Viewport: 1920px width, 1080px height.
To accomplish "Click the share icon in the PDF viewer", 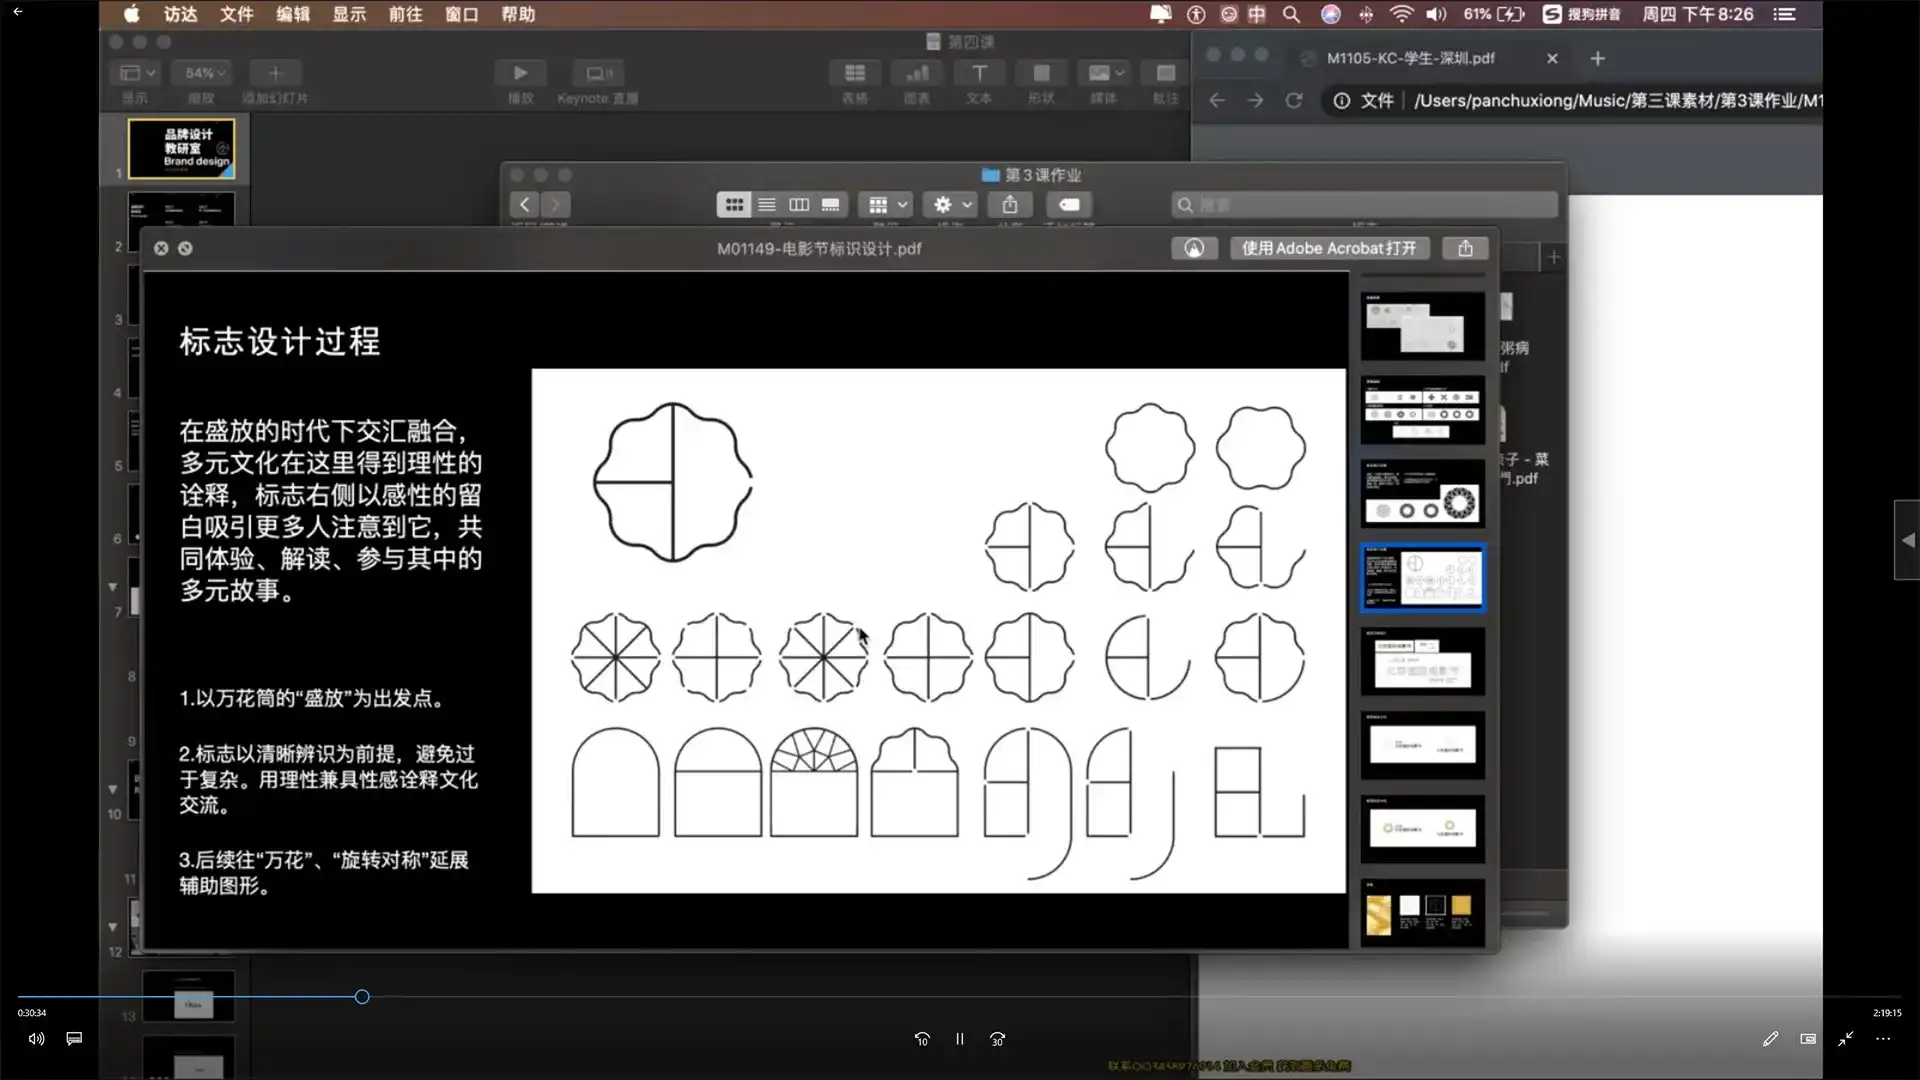I will click(x=1465, y=248).
